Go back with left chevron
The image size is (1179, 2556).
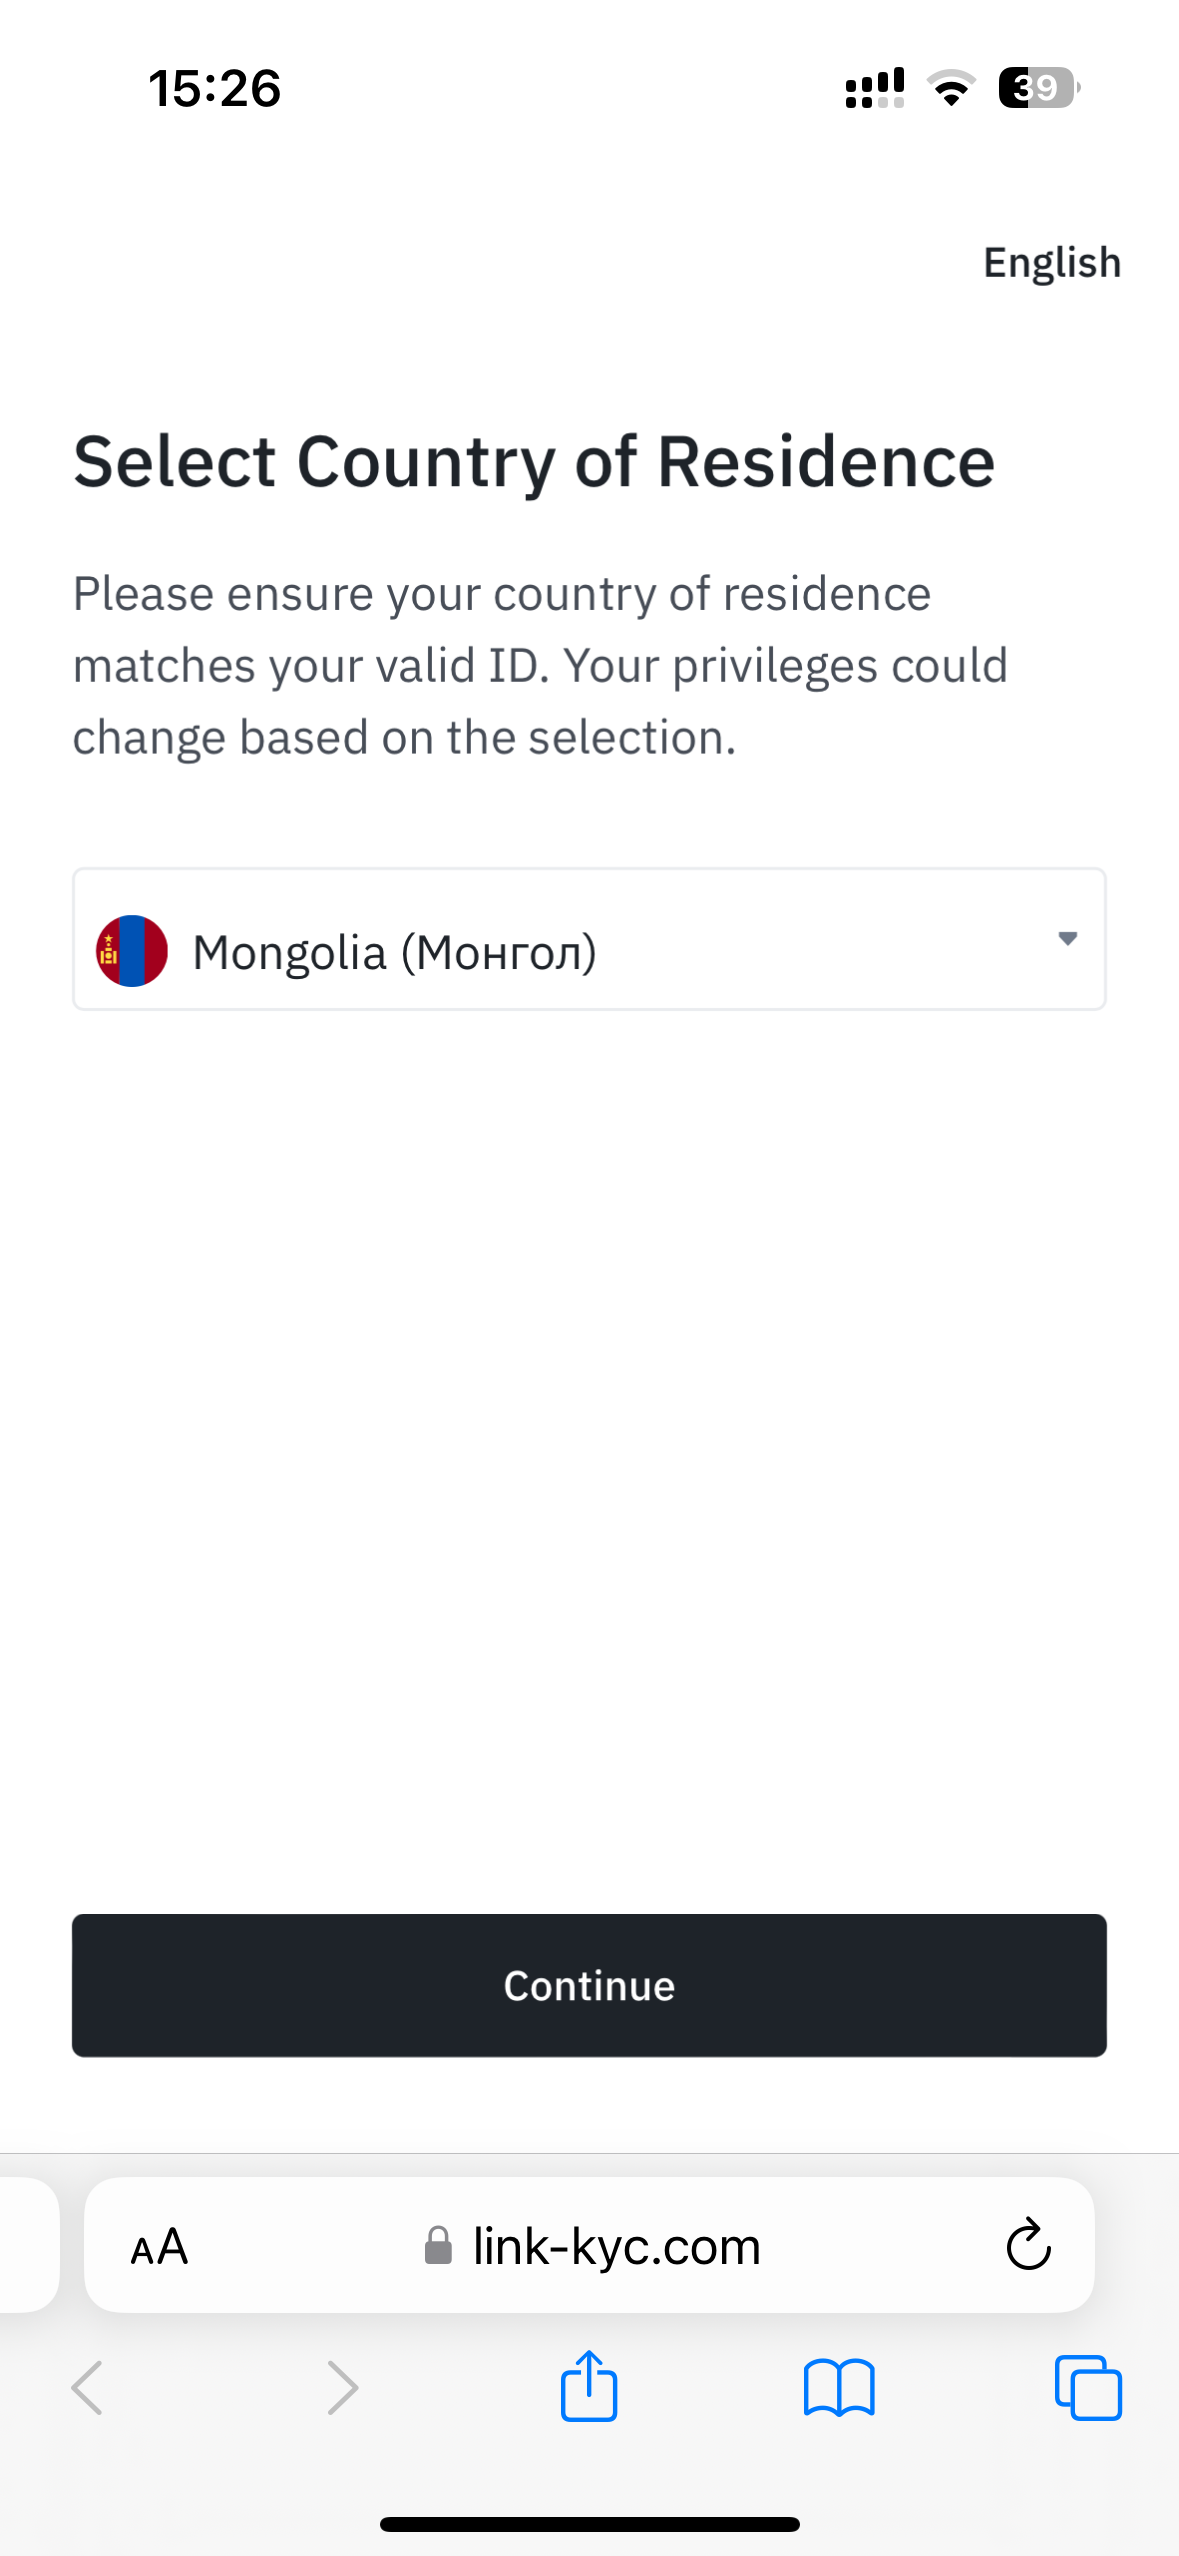coord(88,2388)
